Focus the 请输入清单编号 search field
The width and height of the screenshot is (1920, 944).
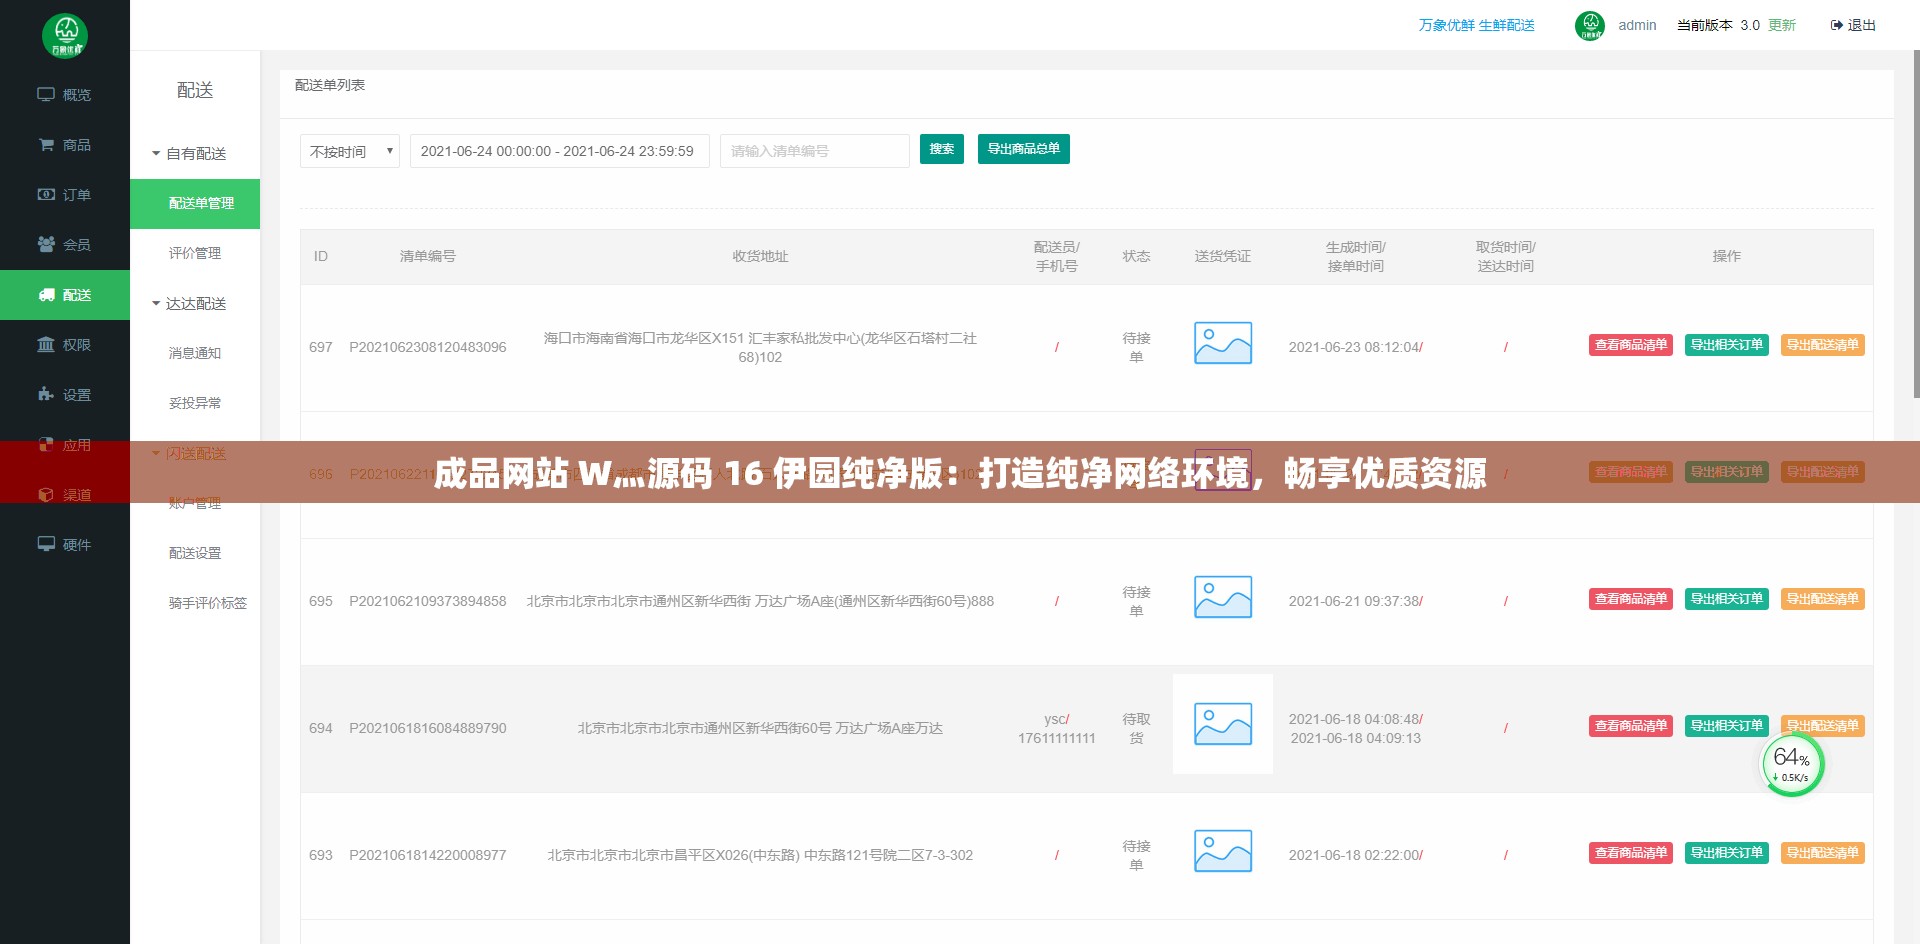[815, 151]
